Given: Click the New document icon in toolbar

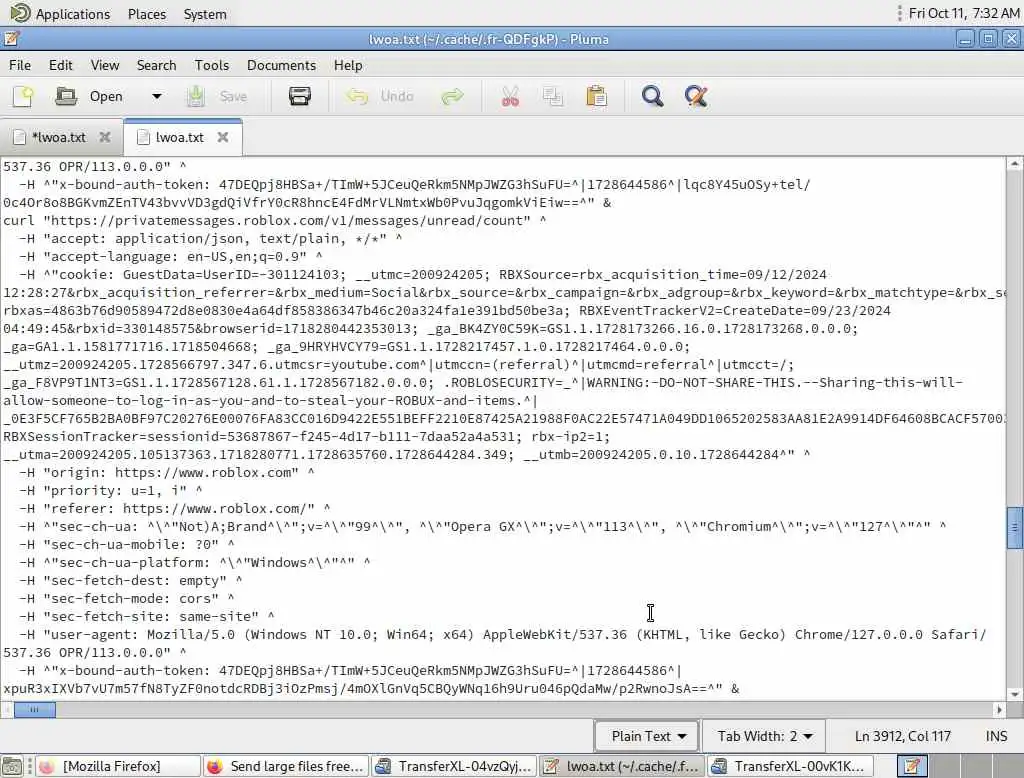Looking at the screenshot, I should click(24, 97).
